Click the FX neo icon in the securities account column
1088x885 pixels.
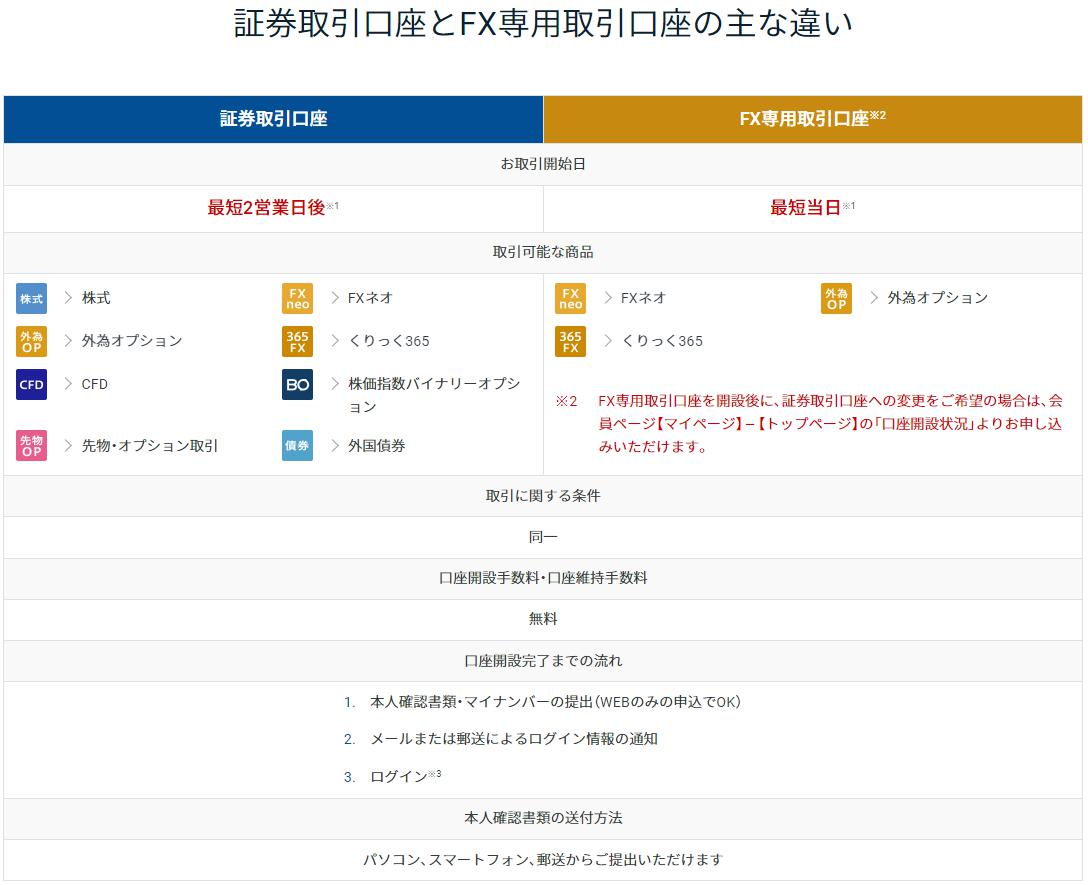point(297,298)
